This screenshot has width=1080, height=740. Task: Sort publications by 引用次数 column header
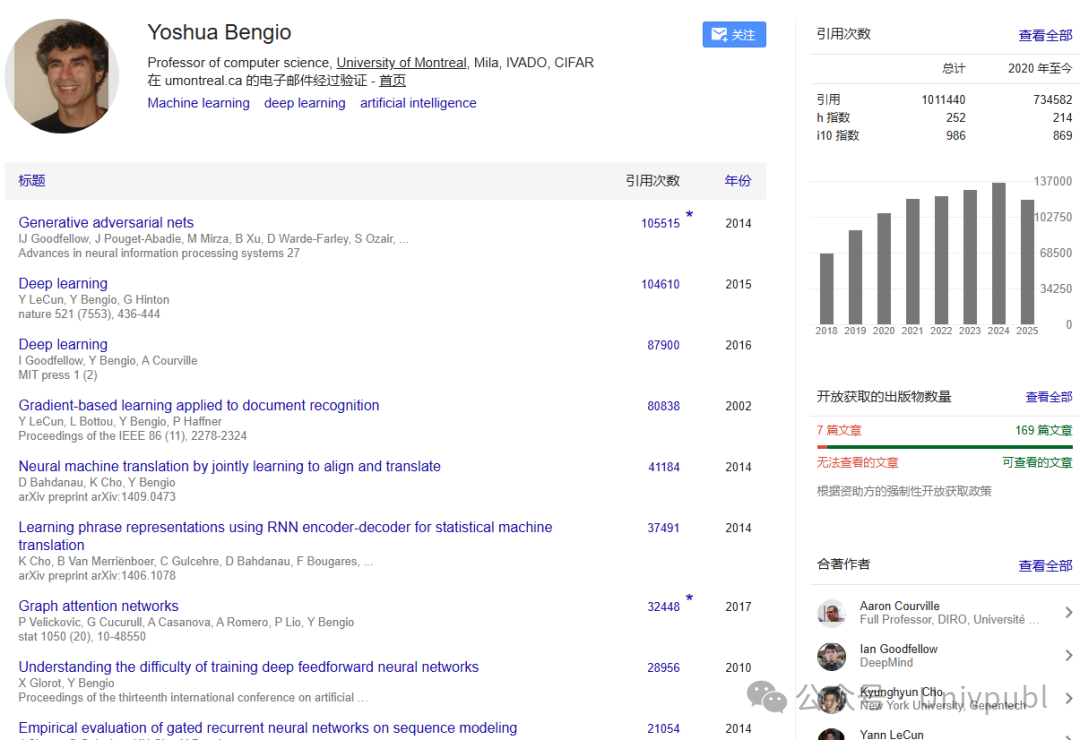click(x=652, y=181)
